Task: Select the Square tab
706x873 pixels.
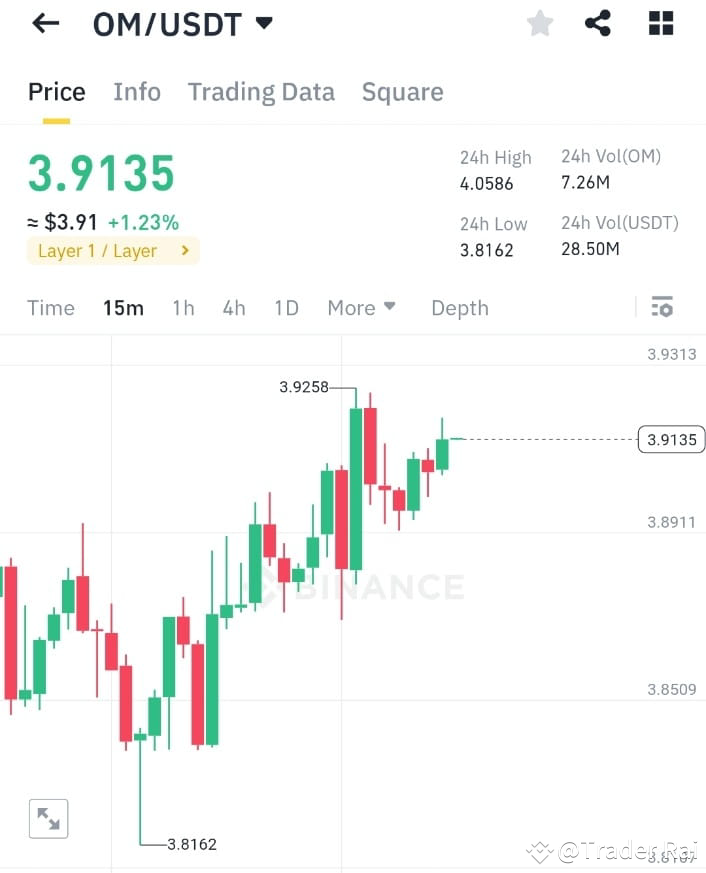Action: [402, 92]
